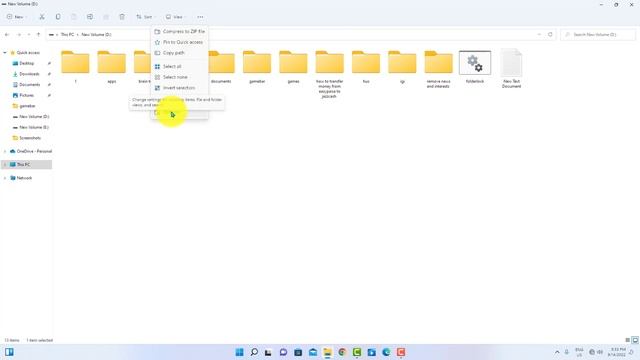Open the See more (three dots) menu
Screen dimensions: 640x360
(200, 17)
